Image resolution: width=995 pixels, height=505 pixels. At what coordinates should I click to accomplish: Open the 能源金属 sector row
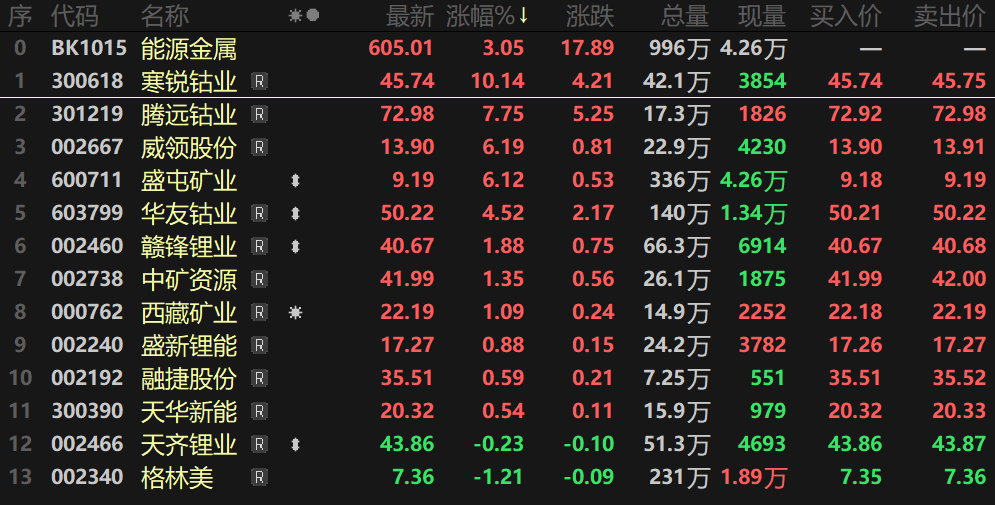[x=189, y=48]
